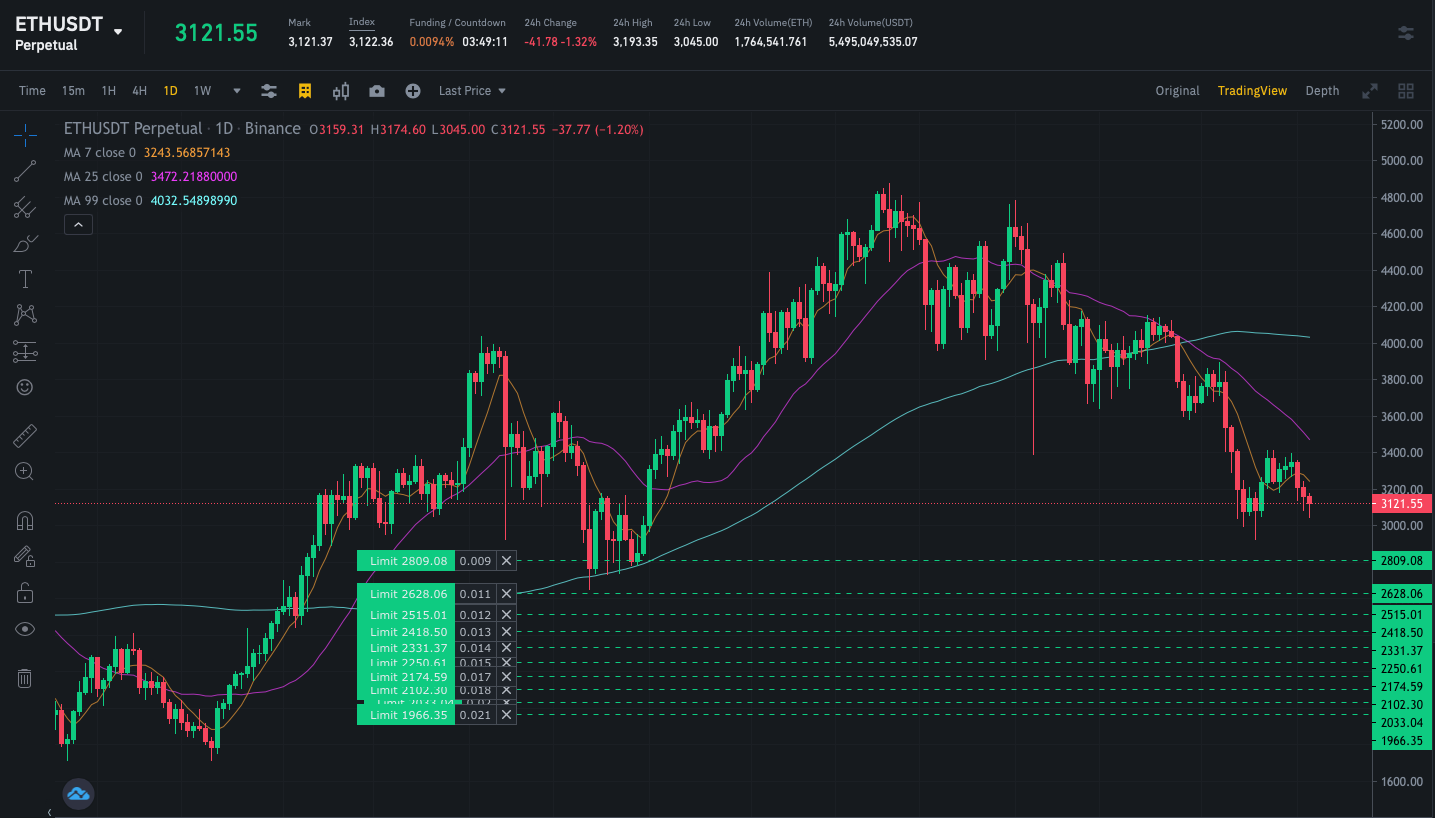Screen dimensions: 1435x818
Task: Open the Last Price dropdown
Action: 472,91
